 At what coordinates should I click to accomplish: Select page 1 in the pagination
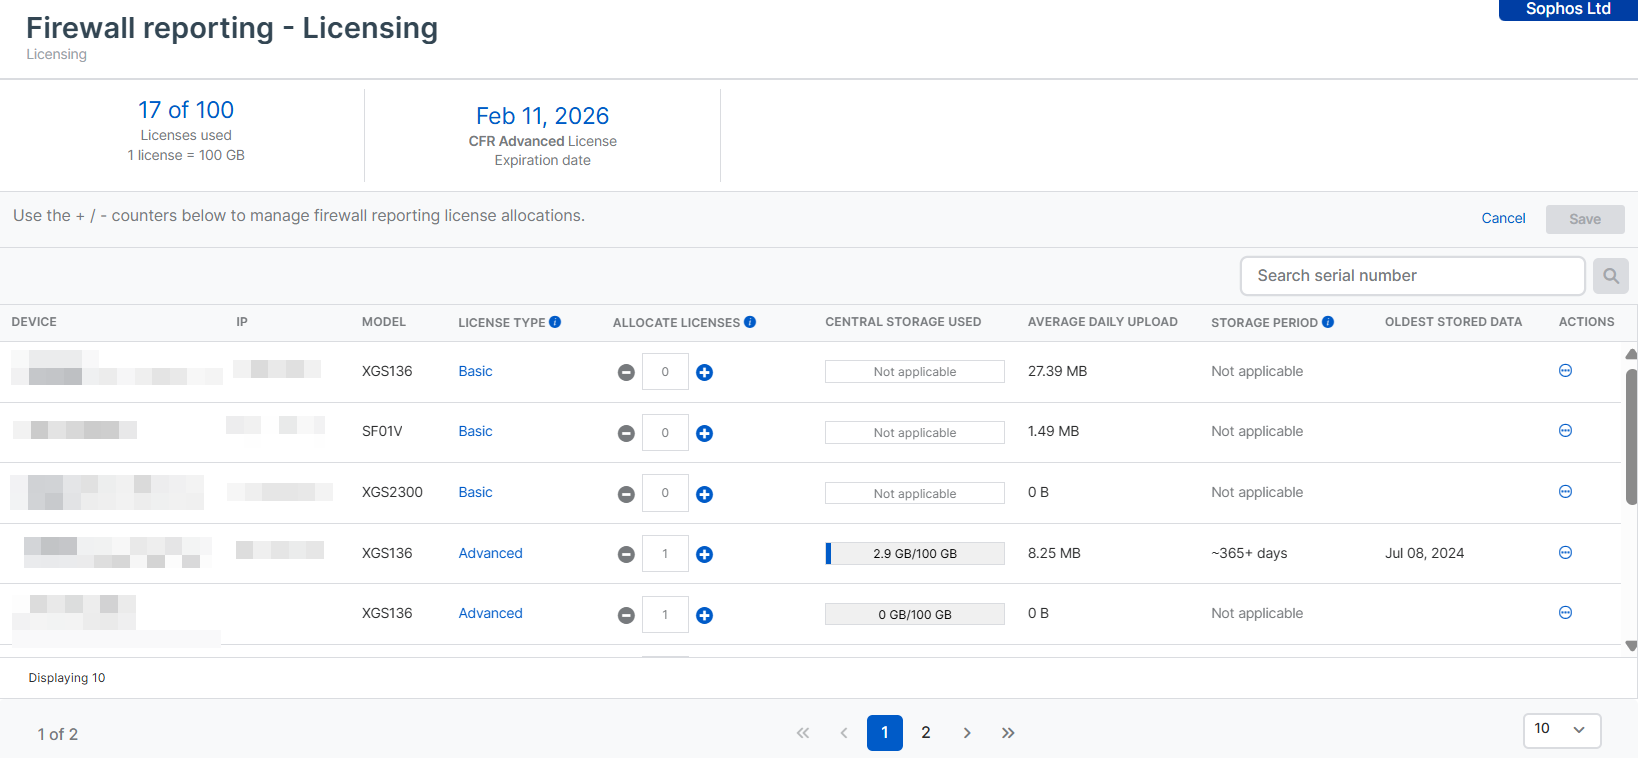(884, 733)
